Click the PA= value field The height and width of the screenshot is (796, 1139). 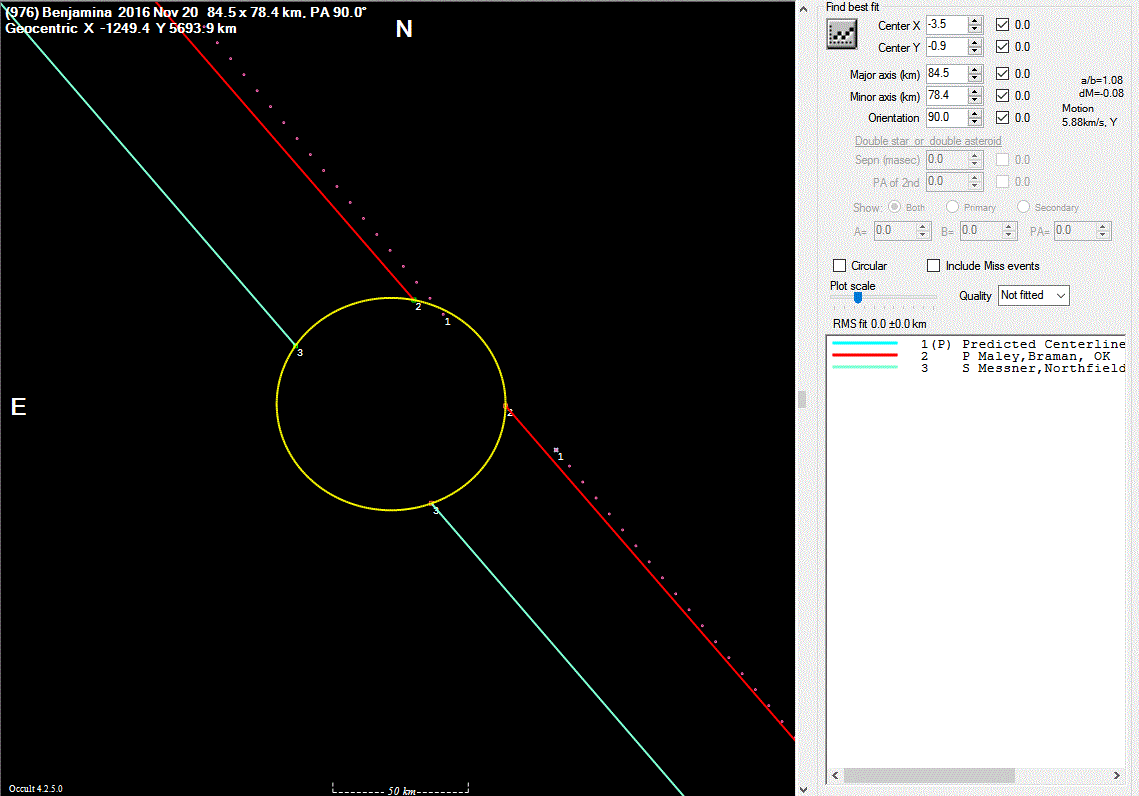pyautogui.click(x=1074, y=231)
